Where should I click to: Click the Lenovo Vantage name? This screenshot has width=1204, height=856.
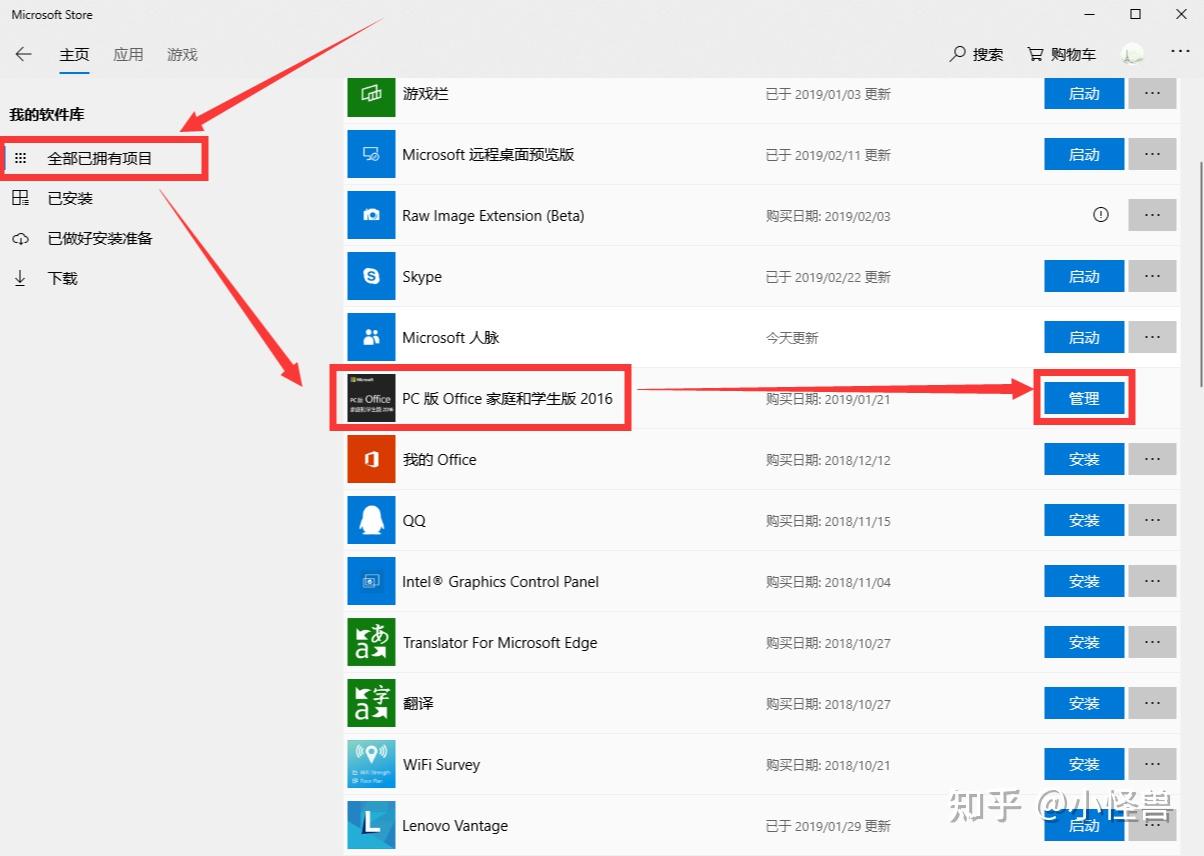455,826
